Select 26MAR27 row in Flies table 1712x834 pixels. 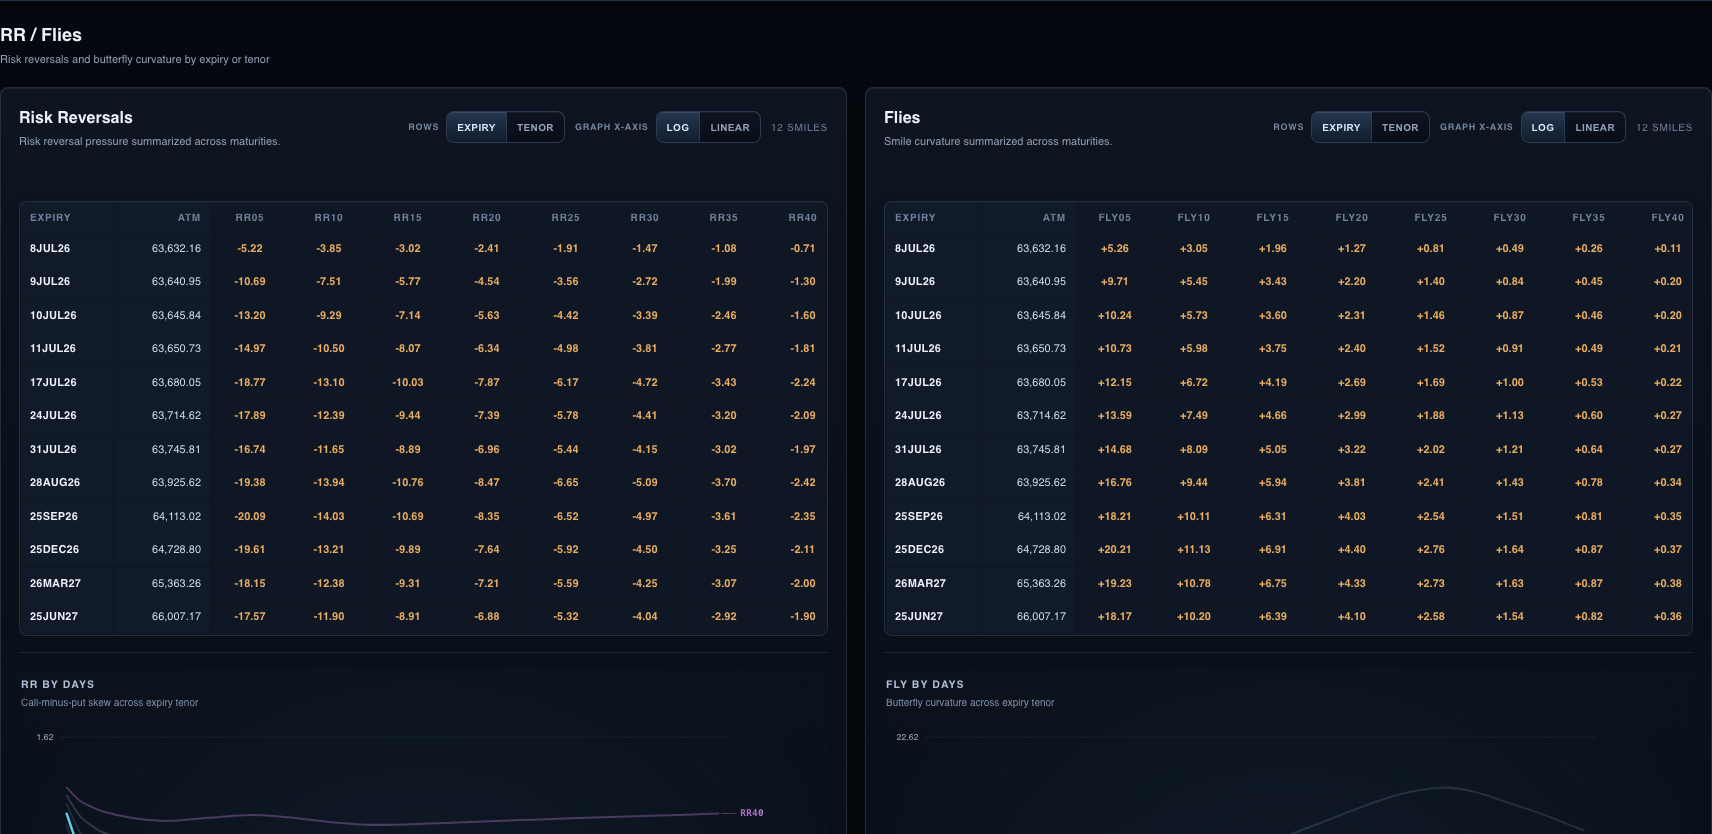[x=1288, y=583]
